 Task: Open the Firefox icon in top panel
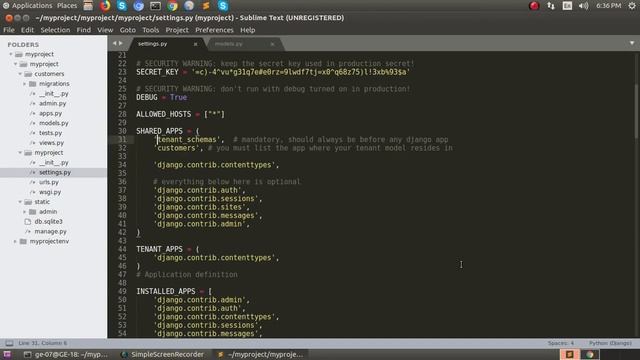pos(105,6)
